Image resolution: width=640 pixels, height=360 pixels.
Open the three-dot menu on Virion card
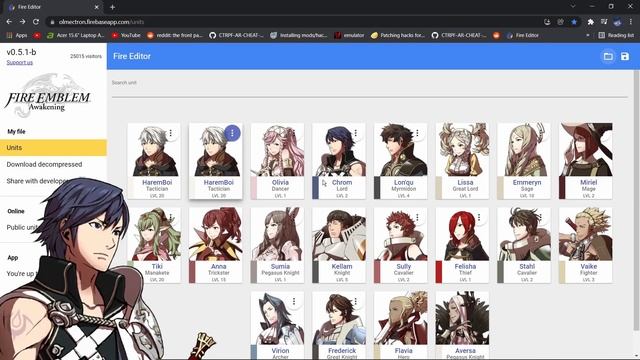click(x=294, y=301)
